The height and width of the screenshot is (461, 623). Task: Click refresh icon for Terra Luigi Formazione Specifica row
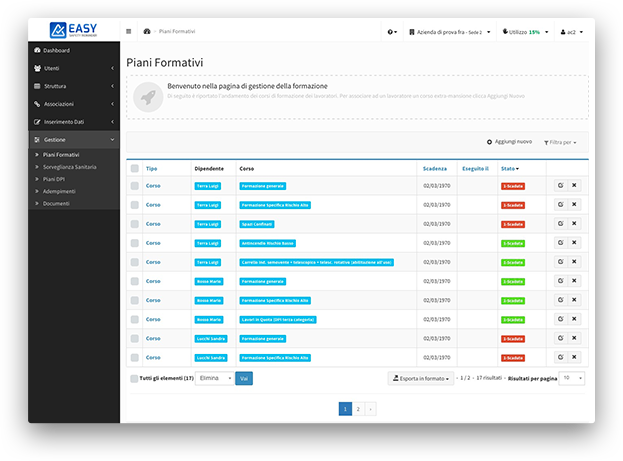pyautogui.click(x=561, y=204)
